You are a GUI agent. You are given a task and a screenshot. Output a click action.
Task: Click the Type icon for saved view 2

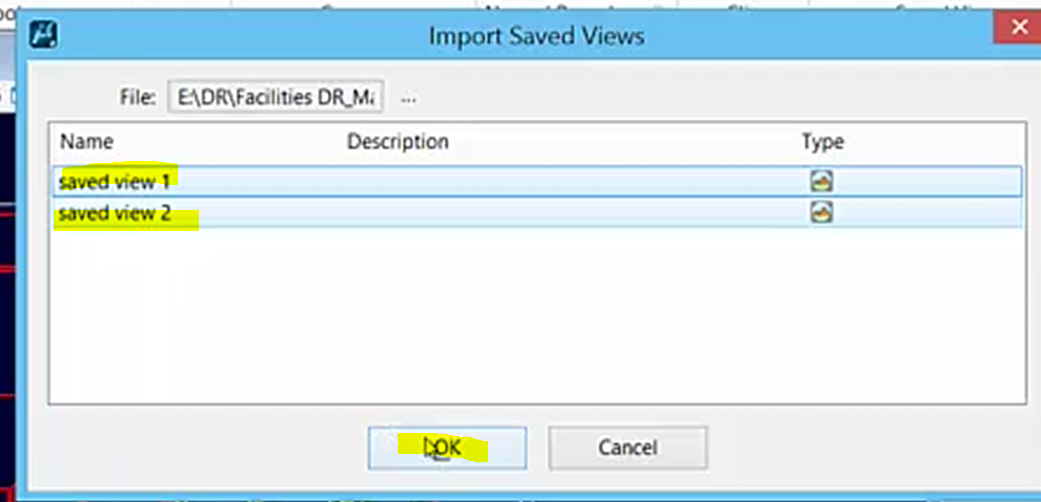(x=821, y=212)
